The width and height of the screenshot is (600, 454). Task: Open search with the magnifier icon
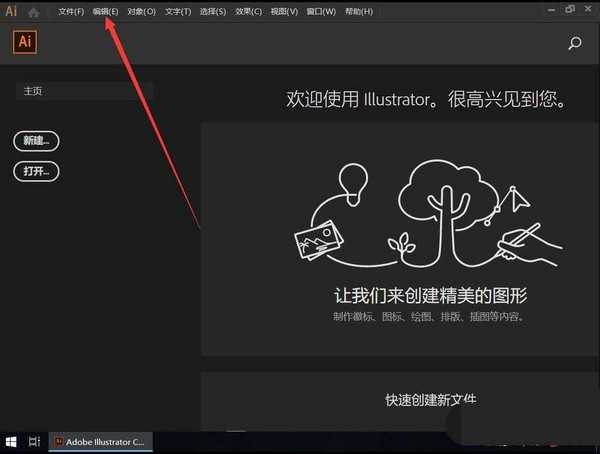click(x=575, y=43)
